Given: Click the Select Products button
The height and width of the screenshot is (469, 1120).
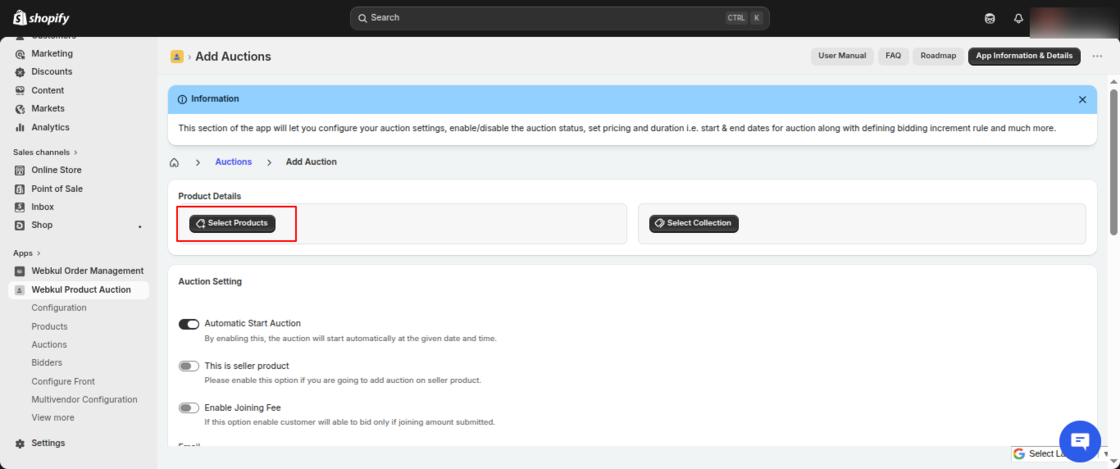Looking at the screenshot, I should click(x=232, y=223).
